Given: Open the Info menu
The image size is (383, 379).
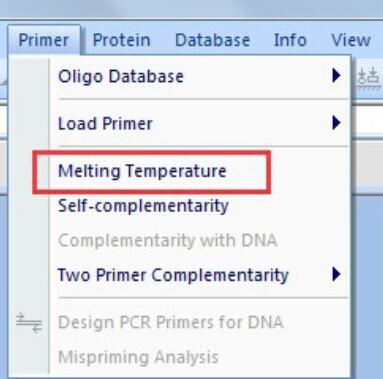Looking at the screenshot, I should point(290,40).
